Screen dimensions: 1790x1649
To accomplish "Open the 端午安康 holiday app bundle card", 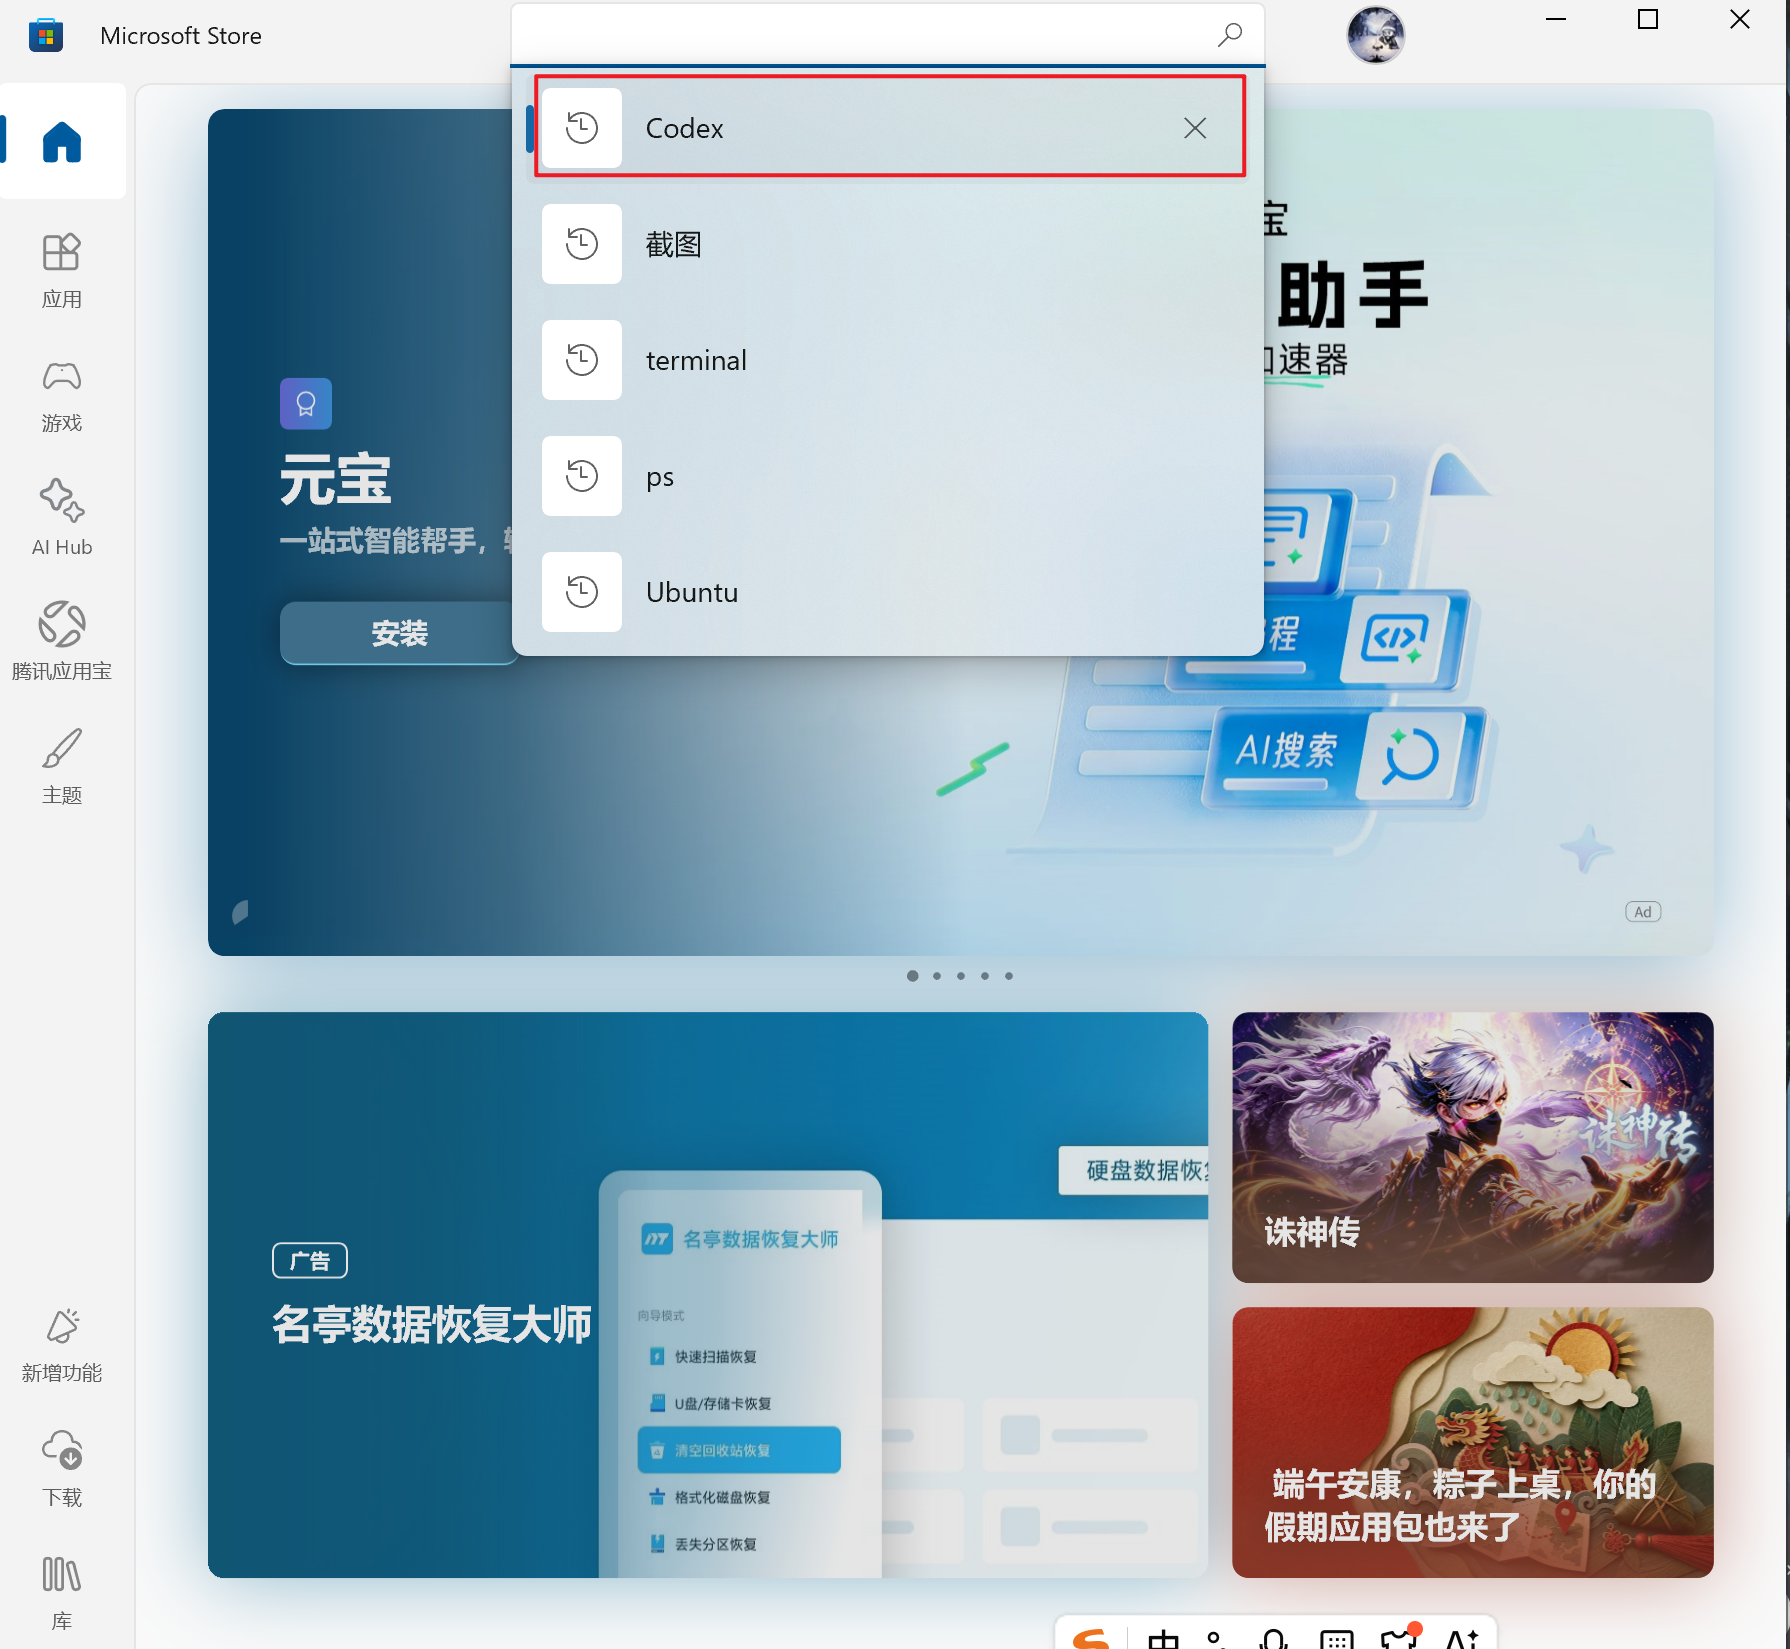I will coord(1473,1442).
